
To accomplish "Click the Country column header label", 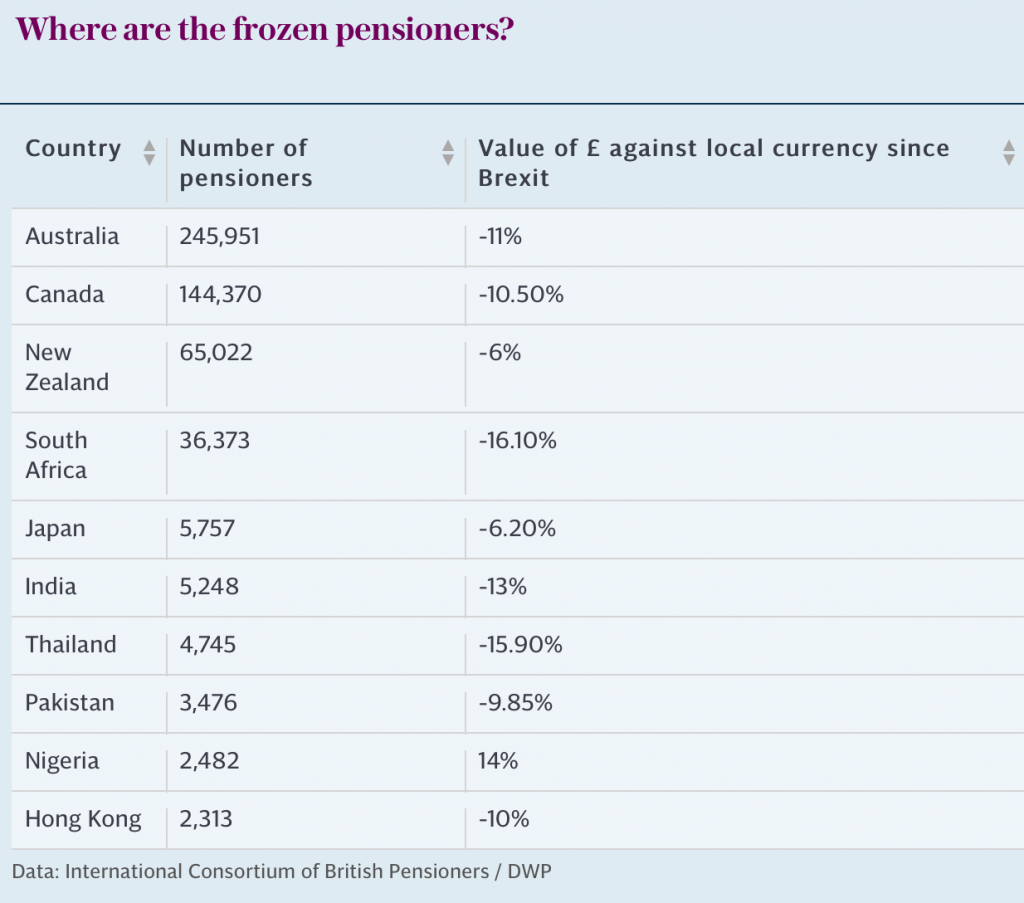I will [x=73, y=149].
